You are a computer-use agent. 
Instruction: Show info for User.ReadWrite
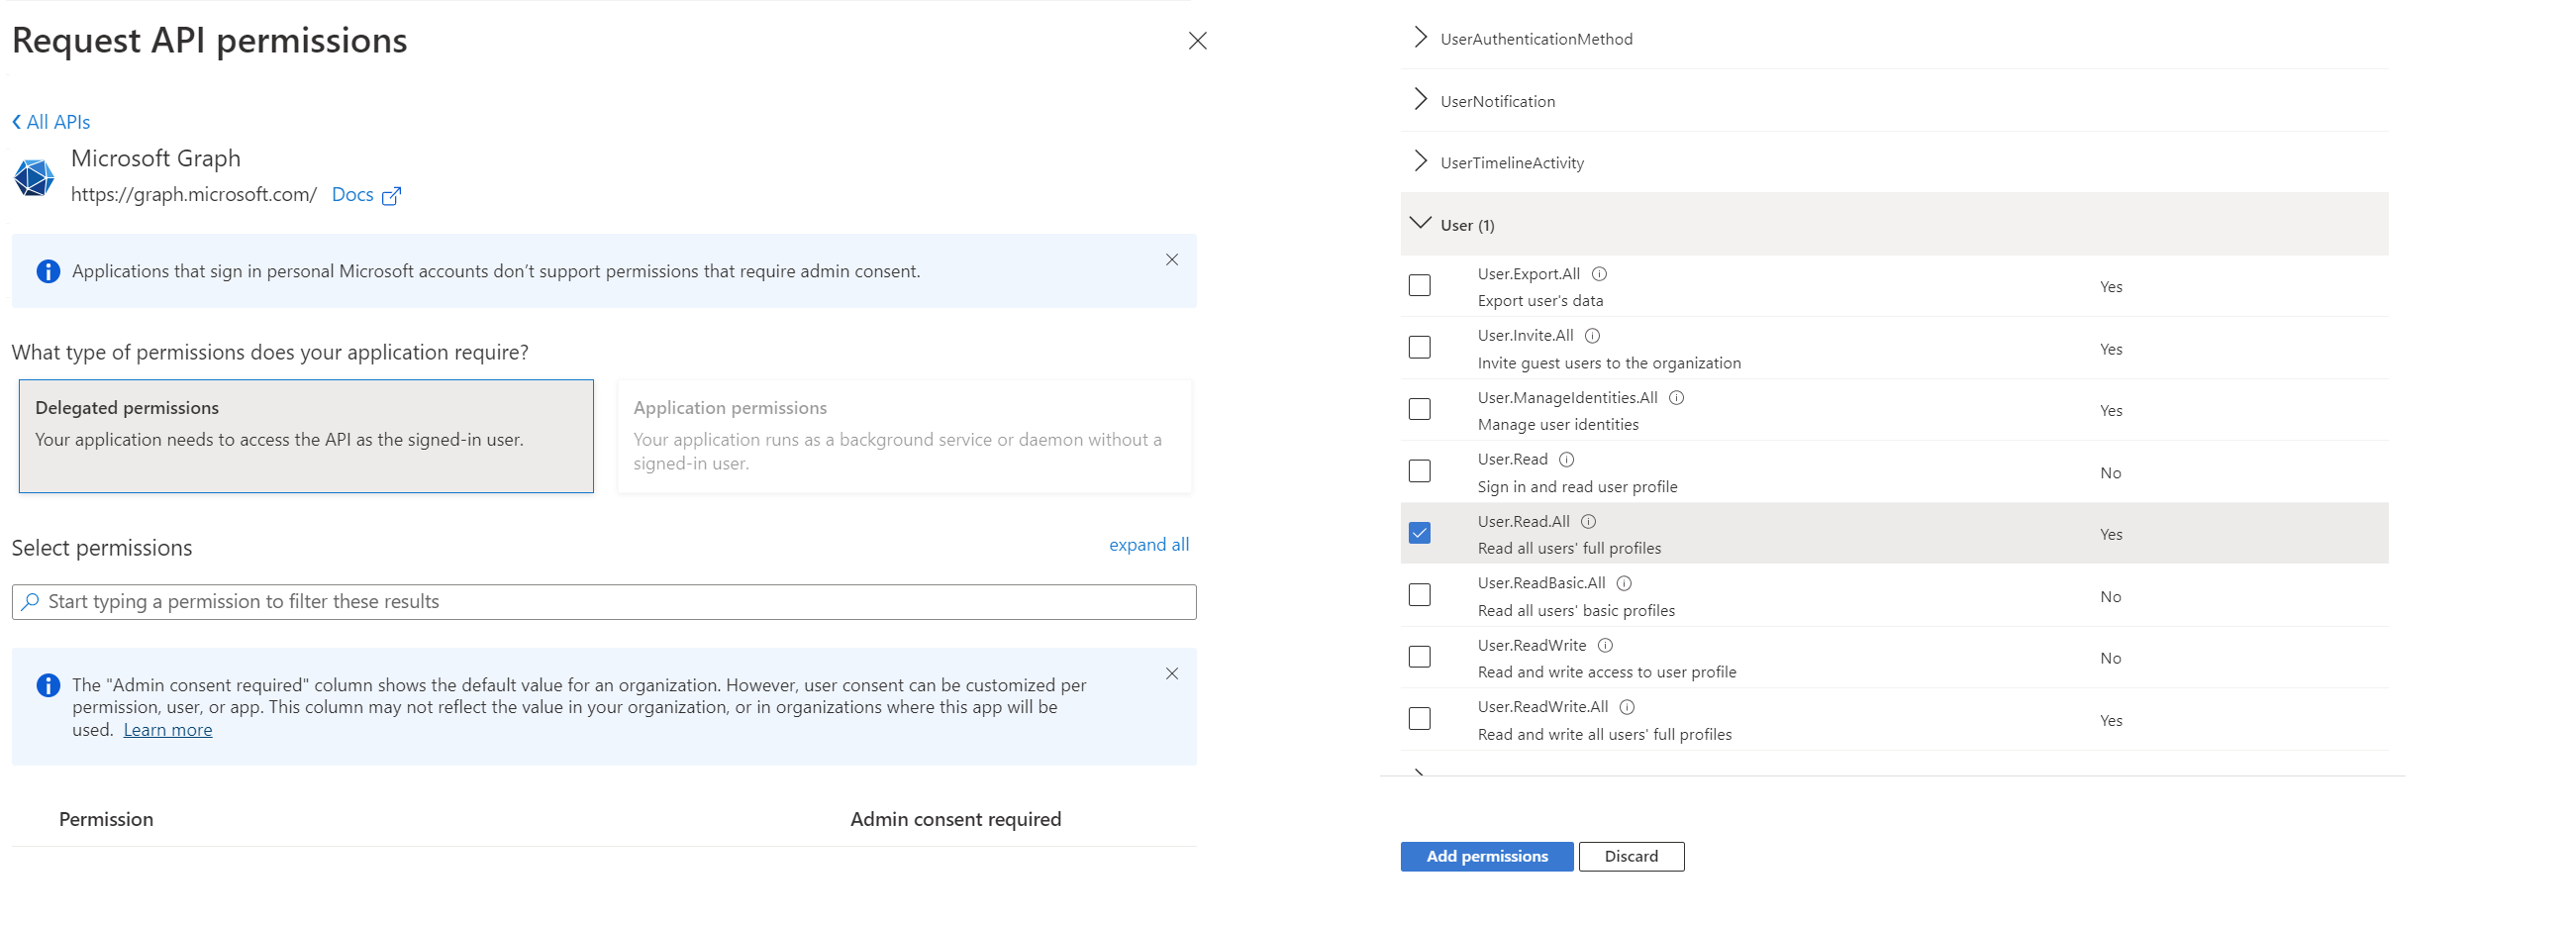tap(1605, 646)
